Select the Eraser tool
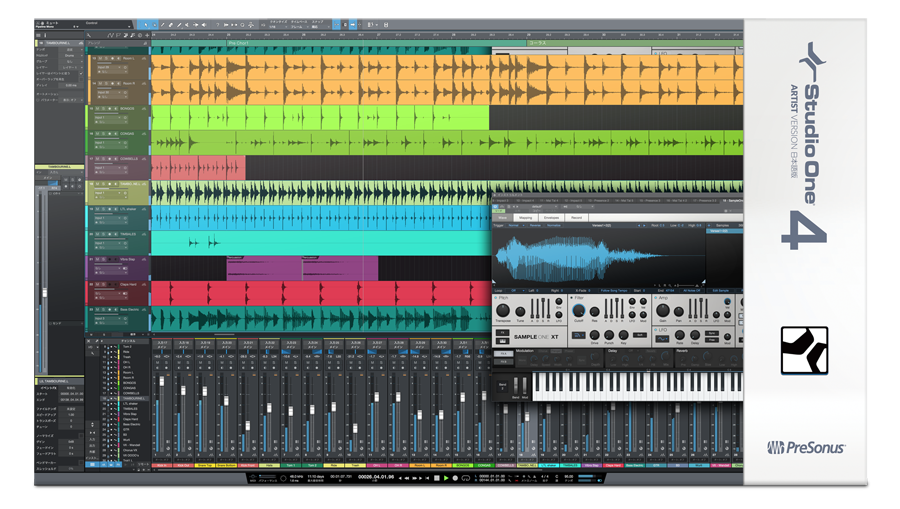 170,25
